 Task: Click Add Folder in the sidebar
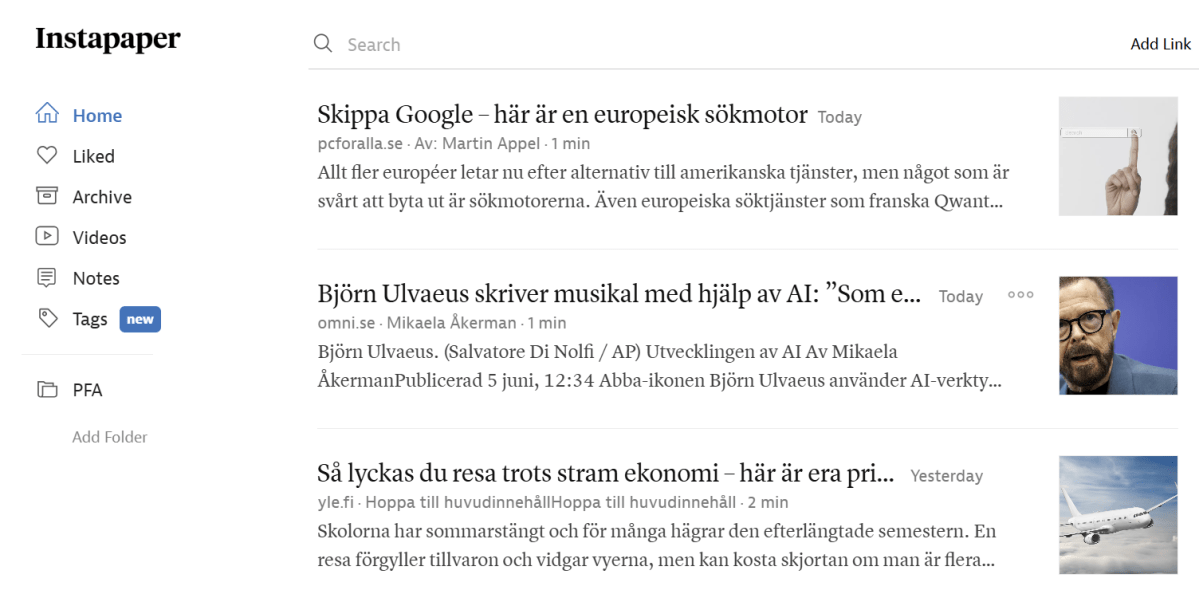[109, 436]
